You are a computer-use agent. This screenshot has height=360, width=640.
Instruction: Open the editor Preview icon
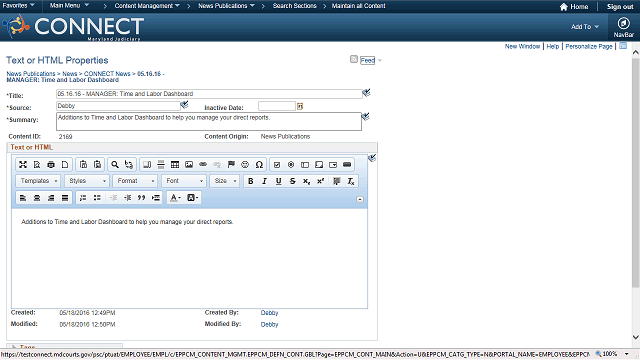point(37,164)
